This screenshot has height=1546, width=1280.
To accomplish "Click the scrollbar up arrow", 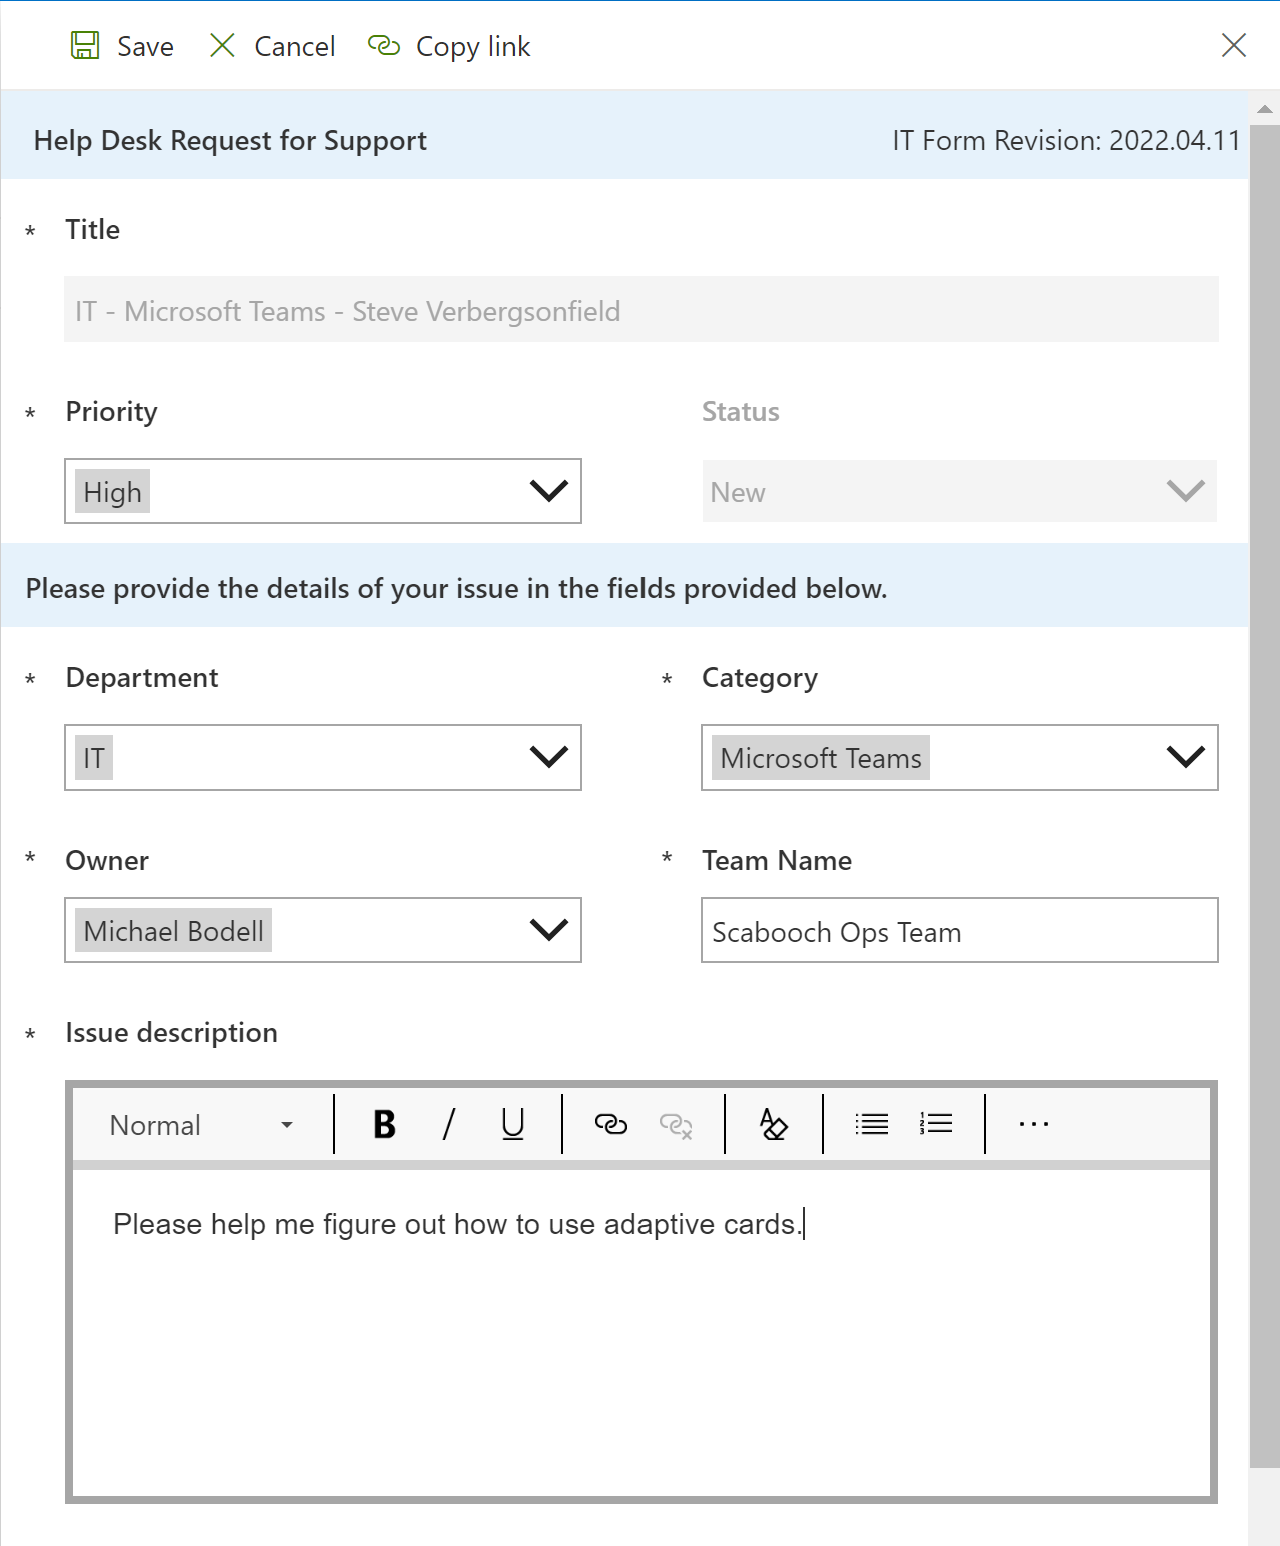I will (1264, 108).
